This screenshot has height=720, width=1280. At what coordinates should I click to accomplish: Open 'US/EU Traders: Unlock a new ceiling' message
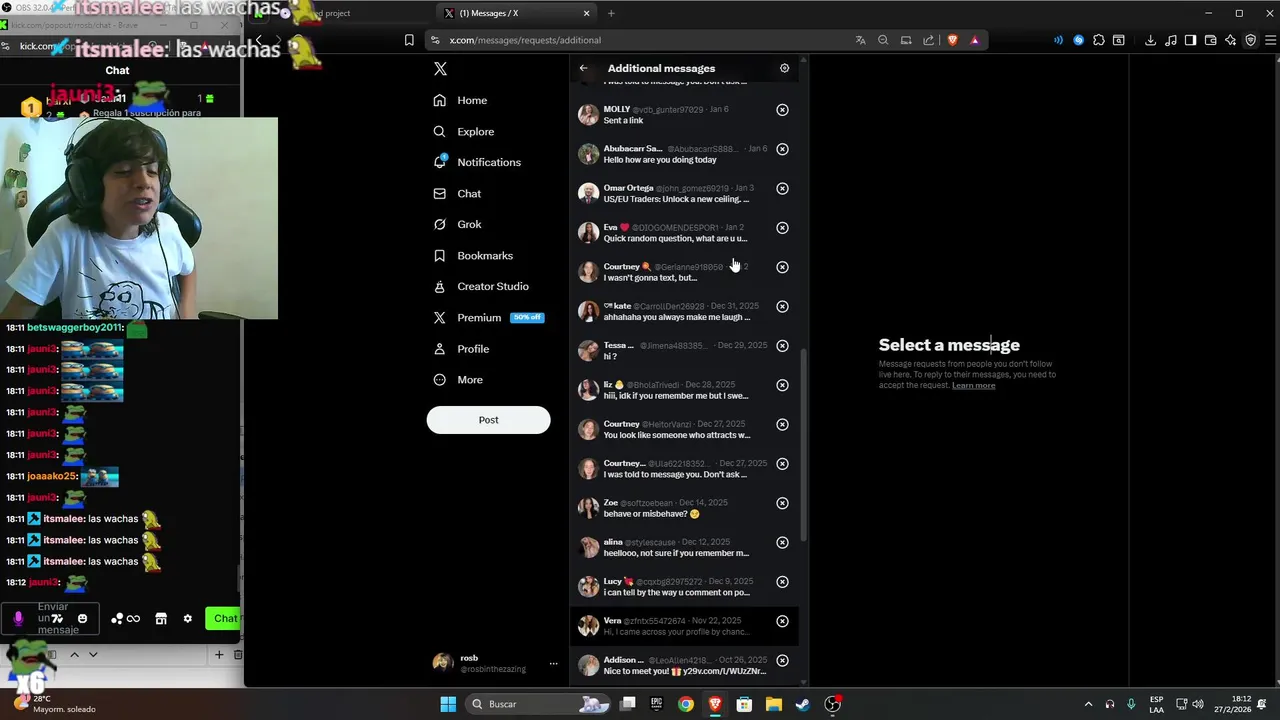pyautogui.click(x=684, y=193)
